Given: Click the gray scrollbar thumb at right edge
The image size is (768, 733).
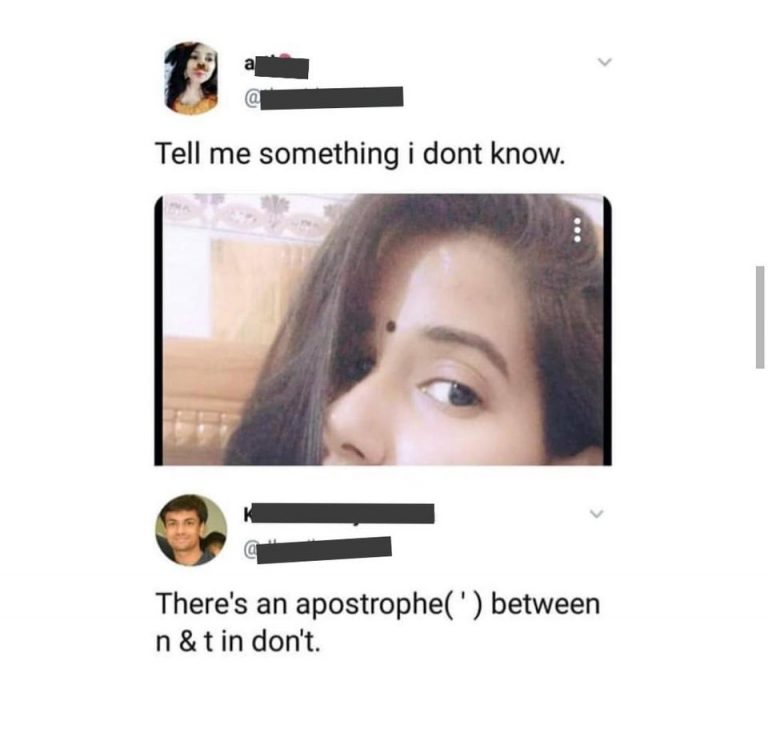Looking at the screenshot, I should tap(760, 317).
